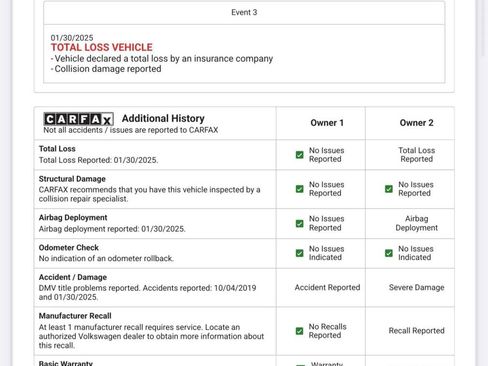Click 'Accident Reported' cell under Owner 1
Viewport: 488px width, 366px height.
pyautogui.click(x=327, y=287)
